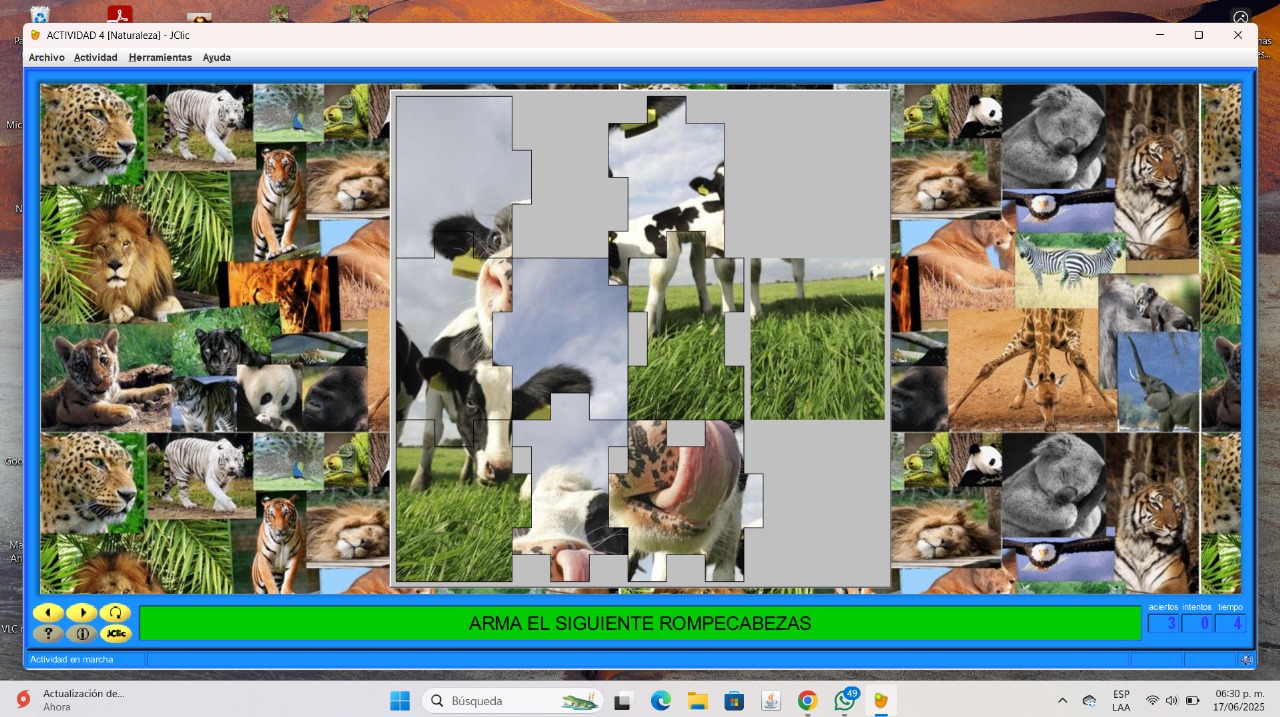Open Google Chrome from the taskbar
Viewport: 1280px width, 717px height.
(807, 701)
